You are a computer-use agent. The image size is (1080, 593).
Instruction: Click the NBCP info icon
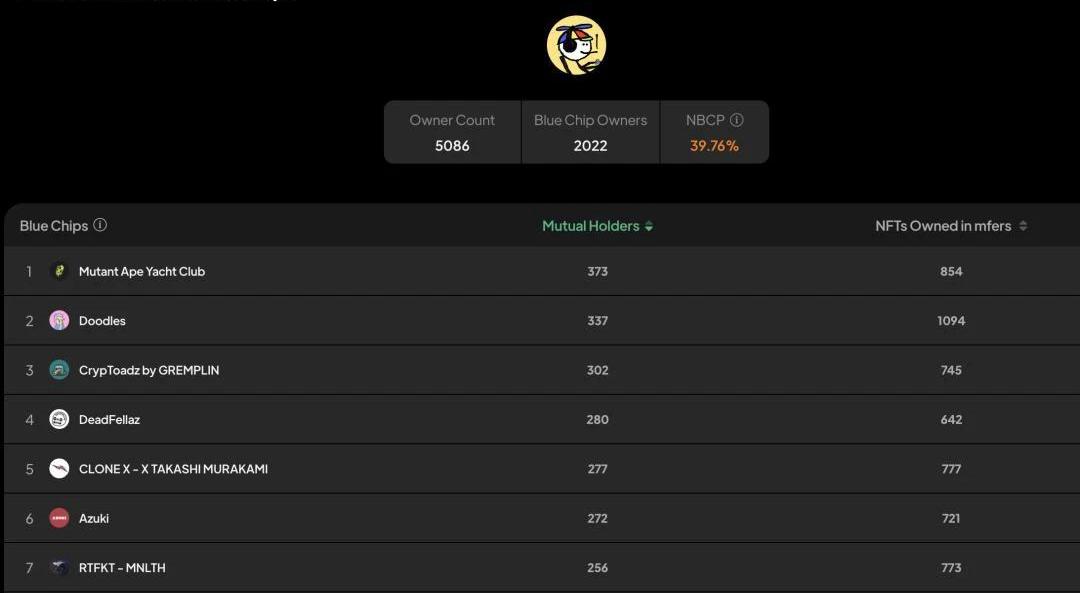point(737,120)
